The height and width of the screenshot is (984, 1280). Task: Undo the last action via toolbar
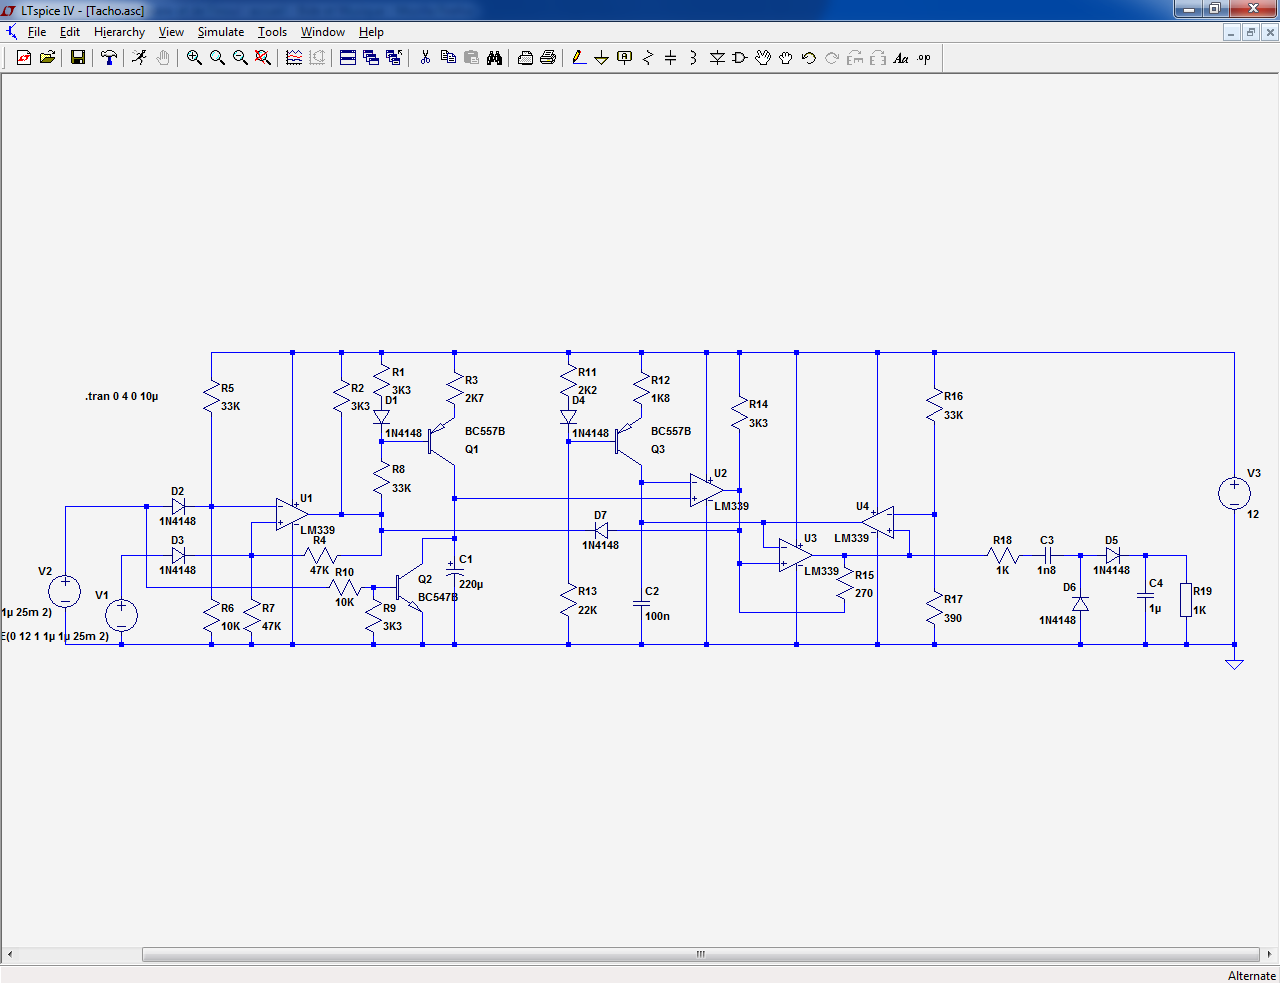(809, 58)
